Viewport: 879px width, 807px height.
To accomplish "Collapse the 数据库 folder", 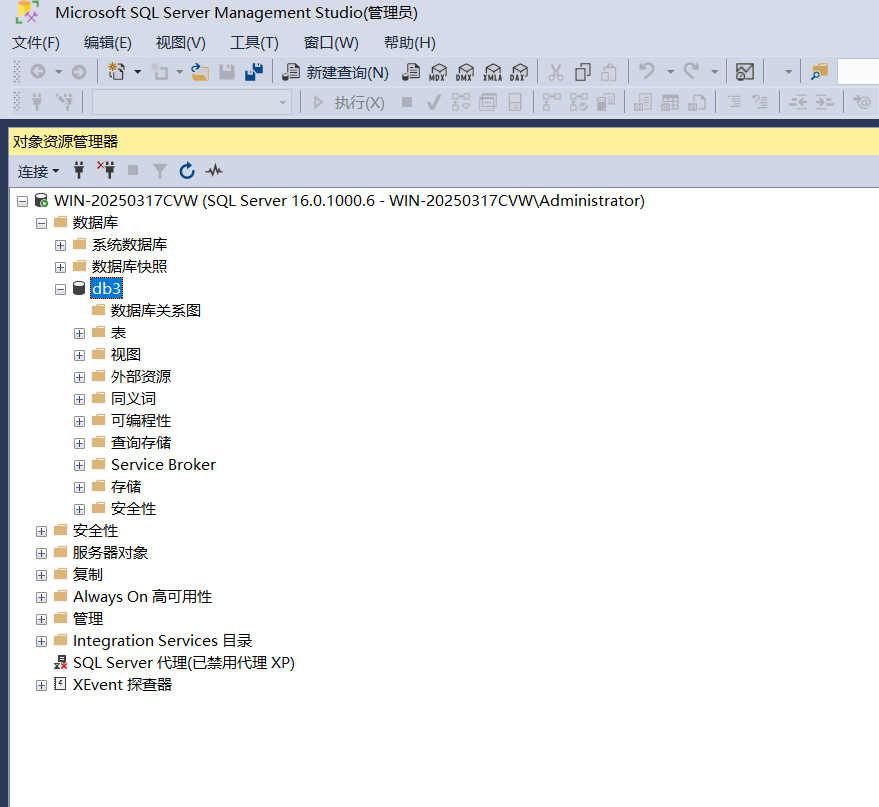I will (41, 224).
